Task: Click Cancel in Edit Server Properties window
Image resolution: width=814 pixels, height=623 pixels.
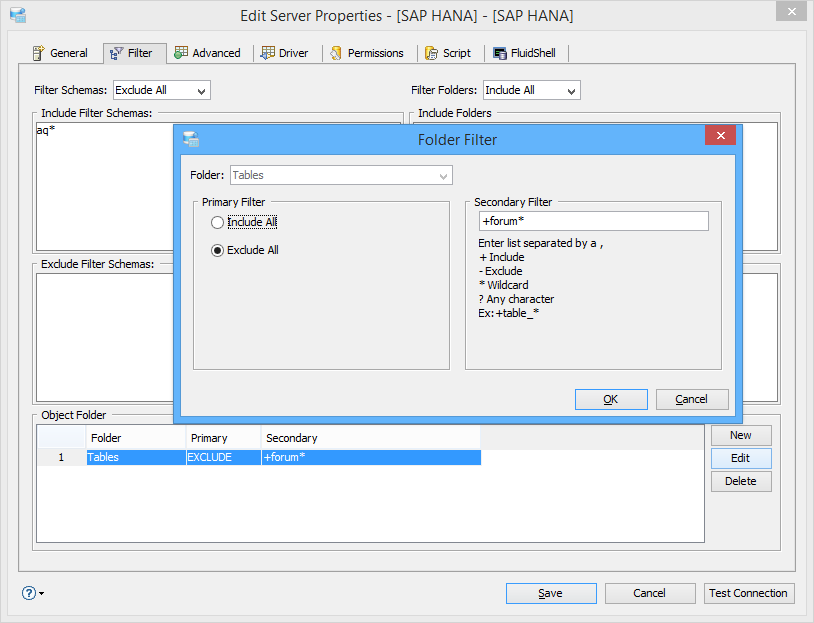Action: [x=650, y=593]
